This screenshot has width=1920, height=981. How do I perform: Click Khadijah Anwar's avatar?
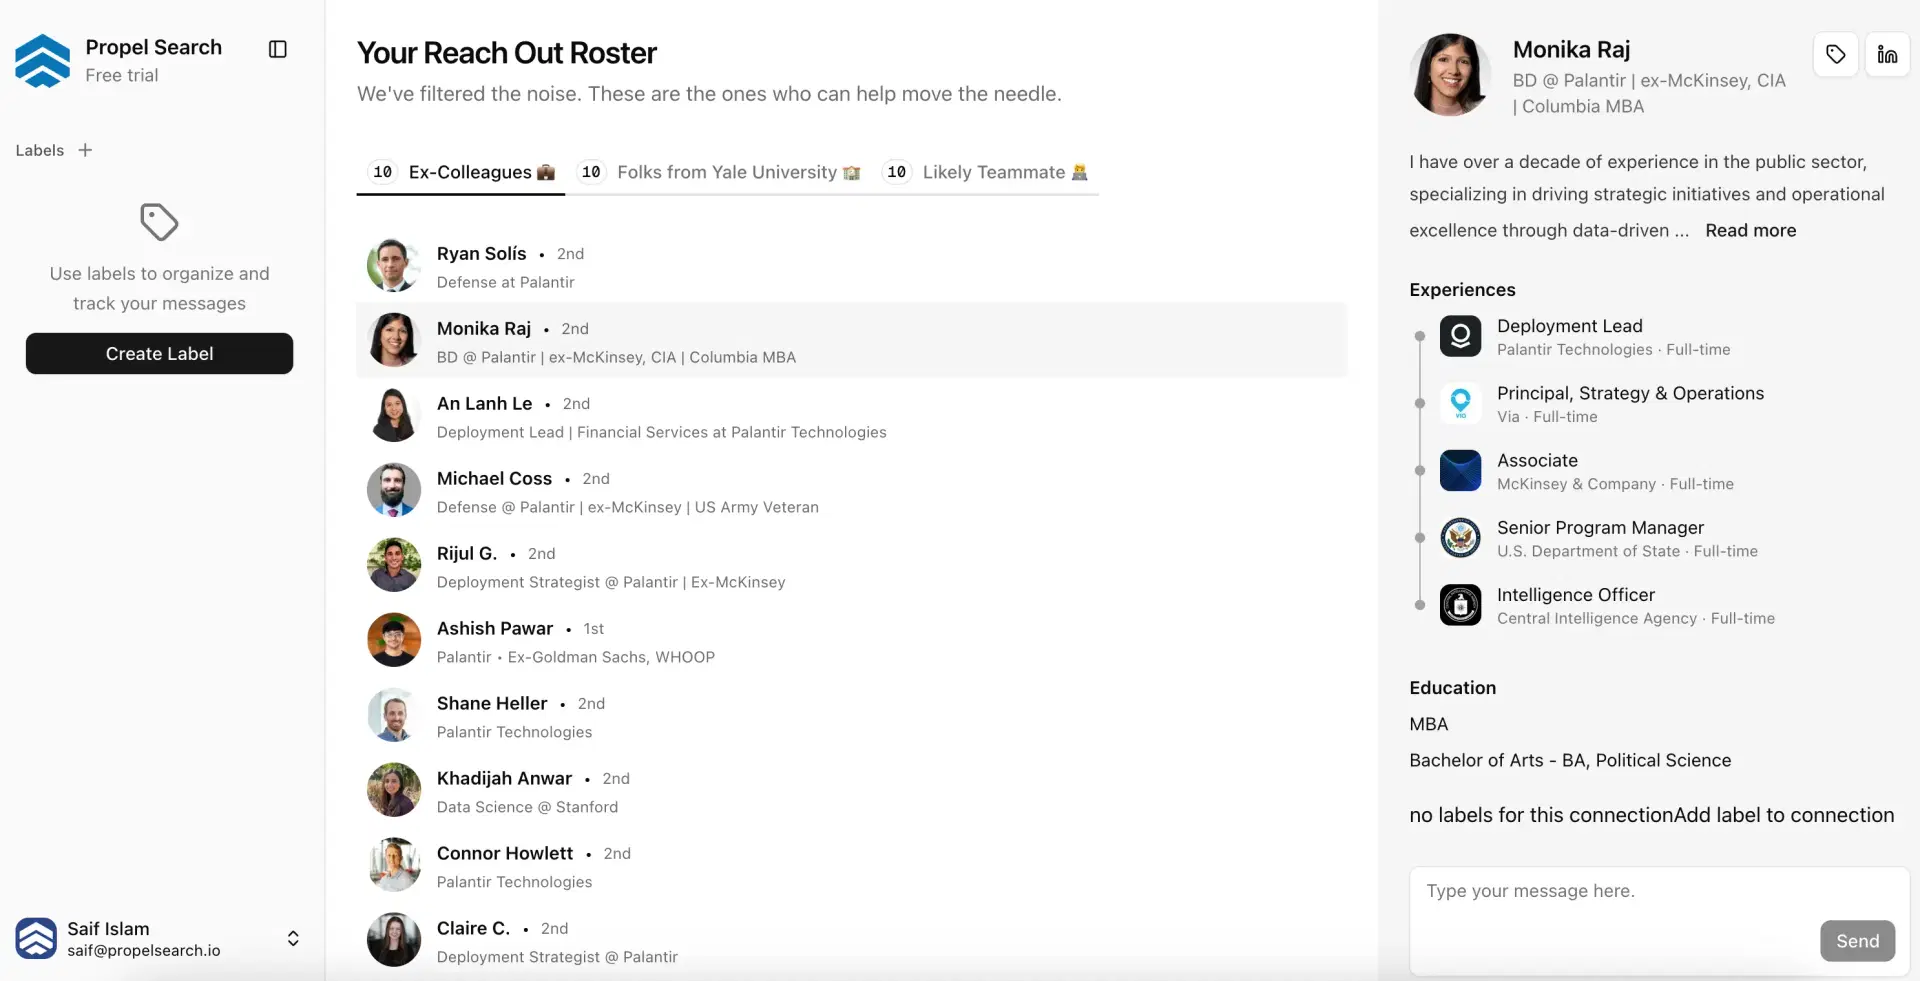pos(394,790)
